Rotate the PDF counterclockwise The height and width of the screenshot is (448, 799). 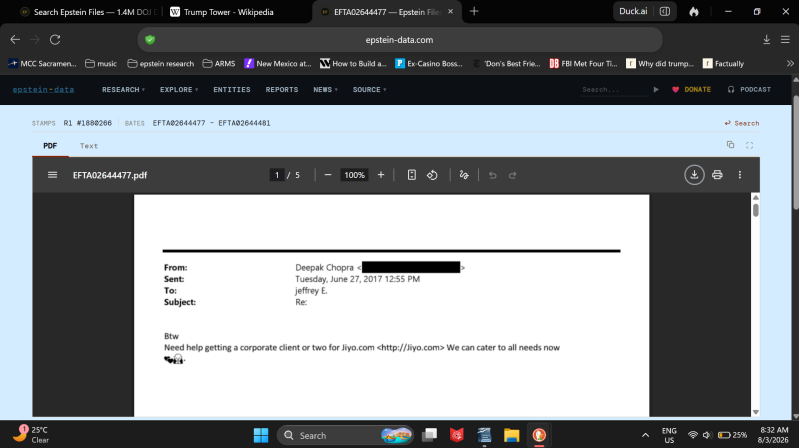432,175
